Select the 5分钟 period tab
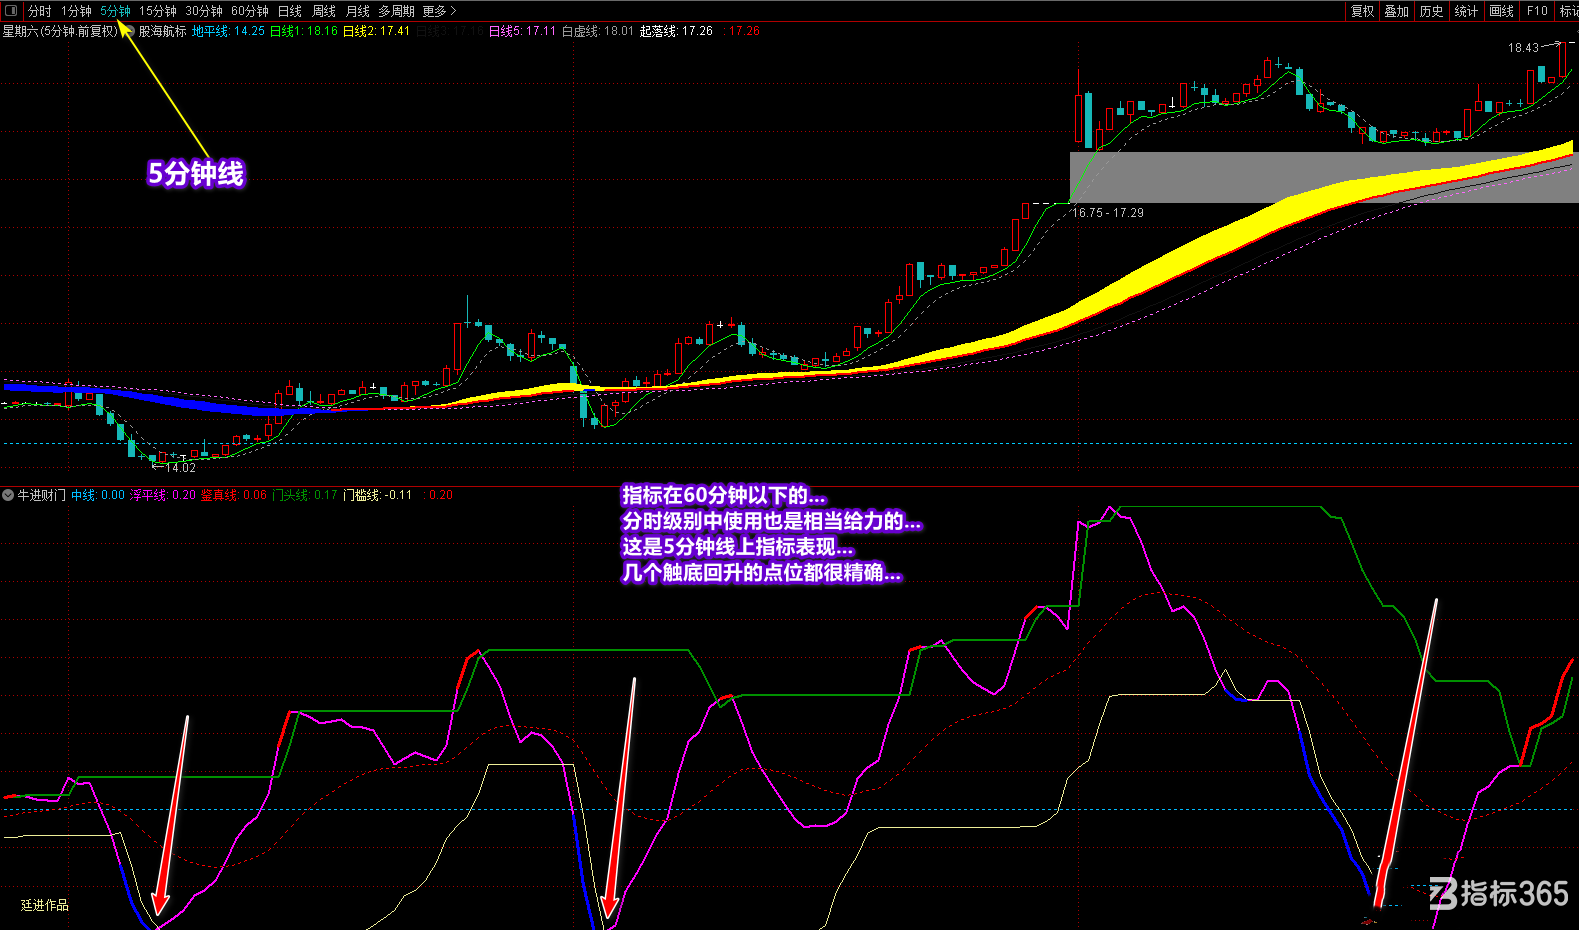 pyautogui.click(x=115, y=11)
